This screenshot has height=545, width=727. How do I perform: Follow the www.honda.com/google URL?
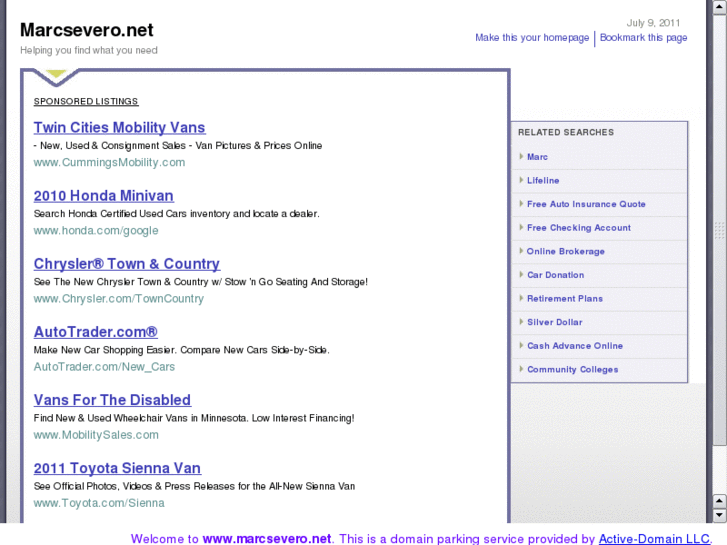96,231
